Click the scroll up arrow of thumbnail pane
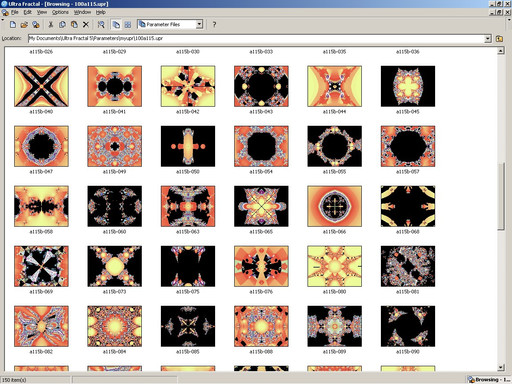 coord(501,51)
